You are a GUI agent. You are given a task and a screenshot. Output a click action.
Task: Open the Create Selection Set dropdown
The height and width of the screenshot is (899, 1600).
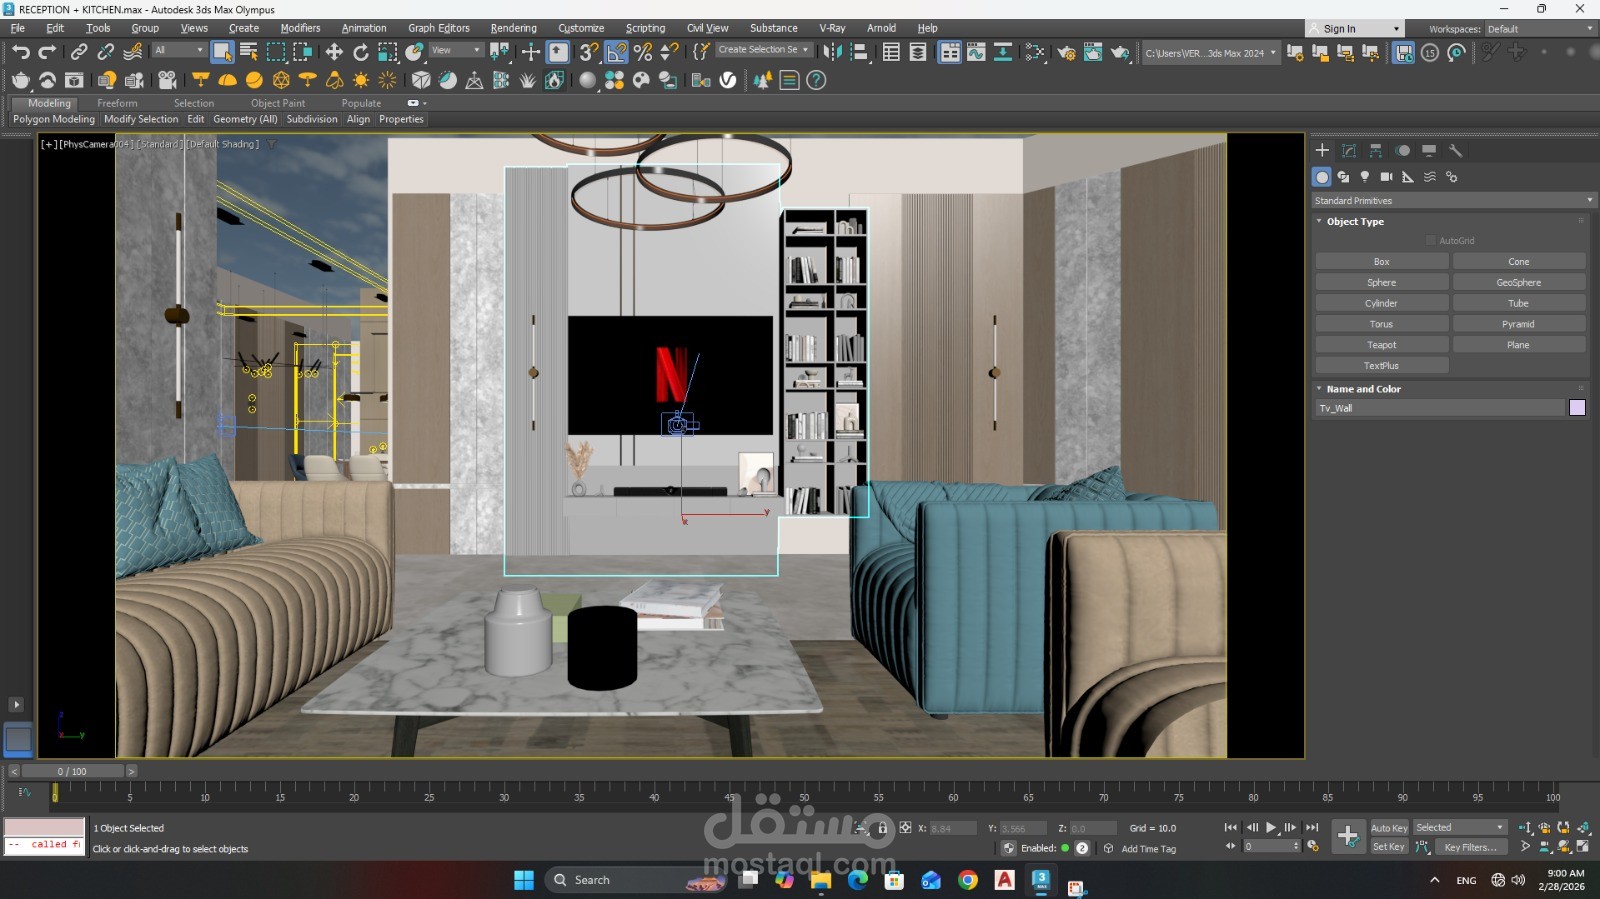[764, 50]
